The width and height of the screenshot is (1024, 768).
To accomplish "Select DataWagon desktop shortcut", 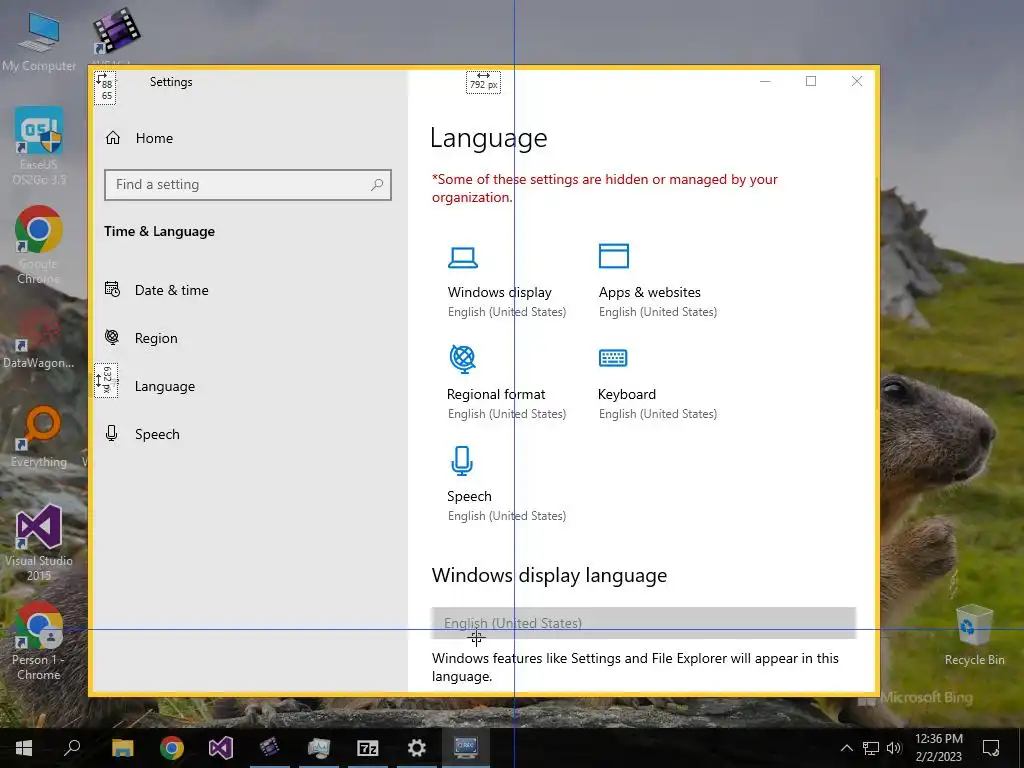I will [x=39, y=338].
